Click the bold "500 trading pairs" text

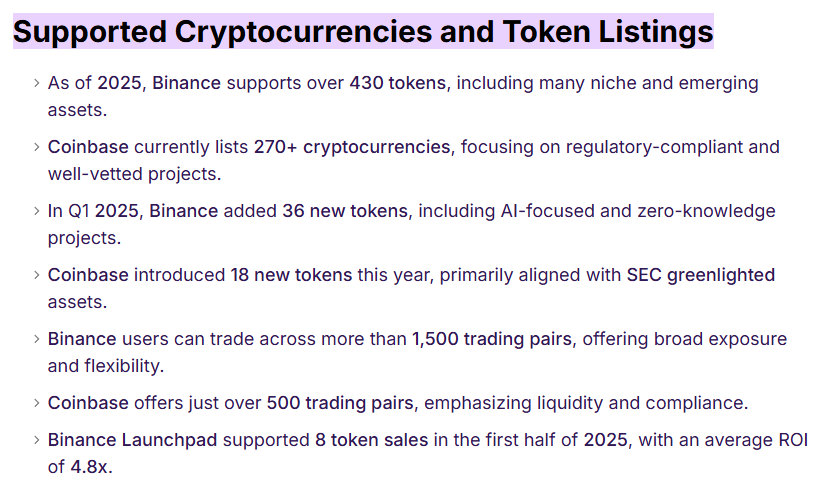(x=340, y=403)
